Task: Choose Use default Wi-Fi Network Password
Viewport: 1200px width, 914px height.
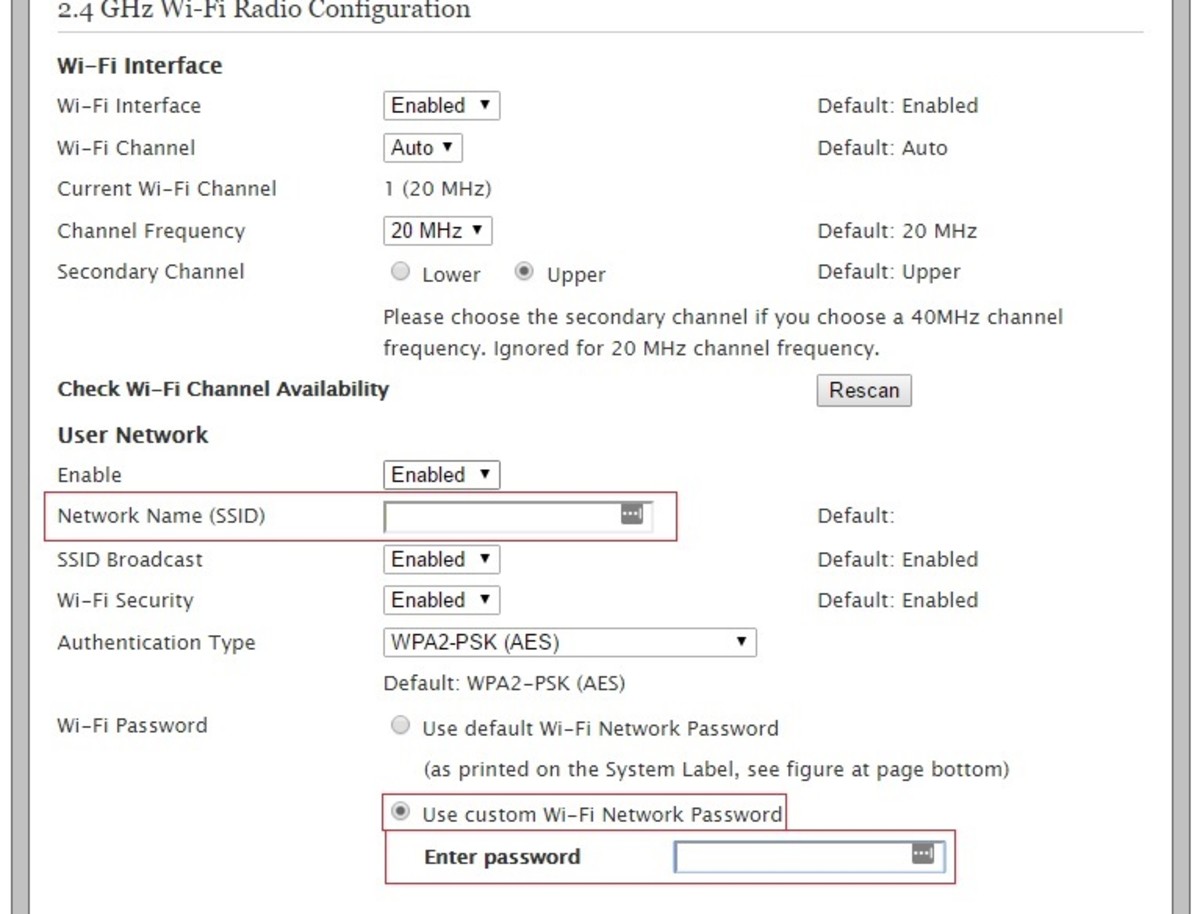Action: tap(400, 726)
